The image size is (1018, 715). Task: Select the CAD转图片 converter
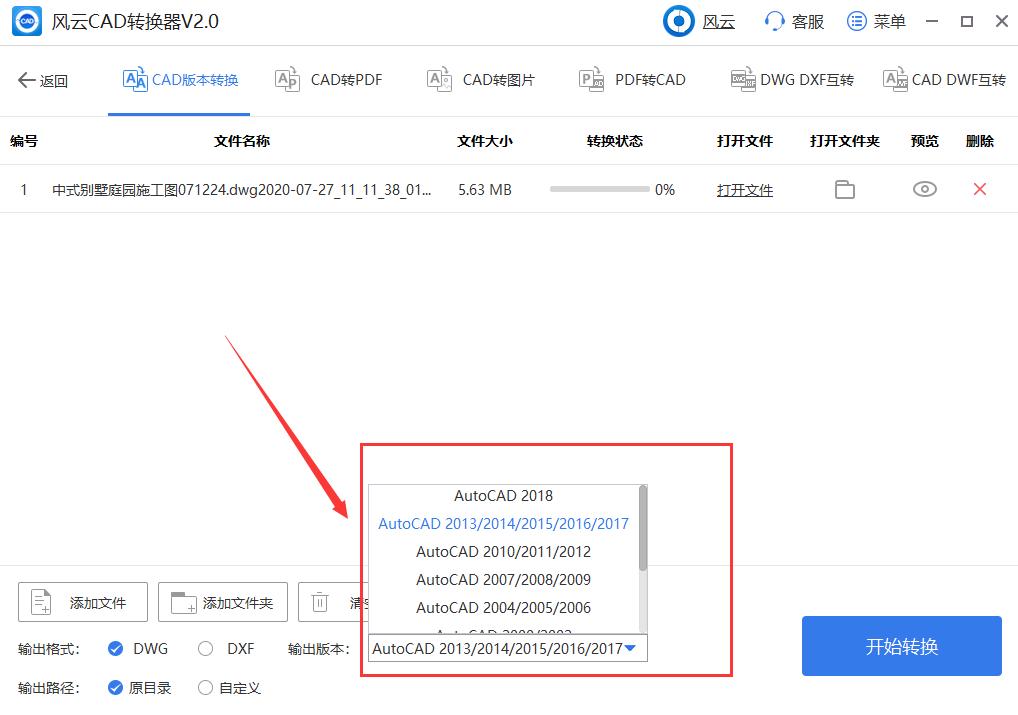481,79
